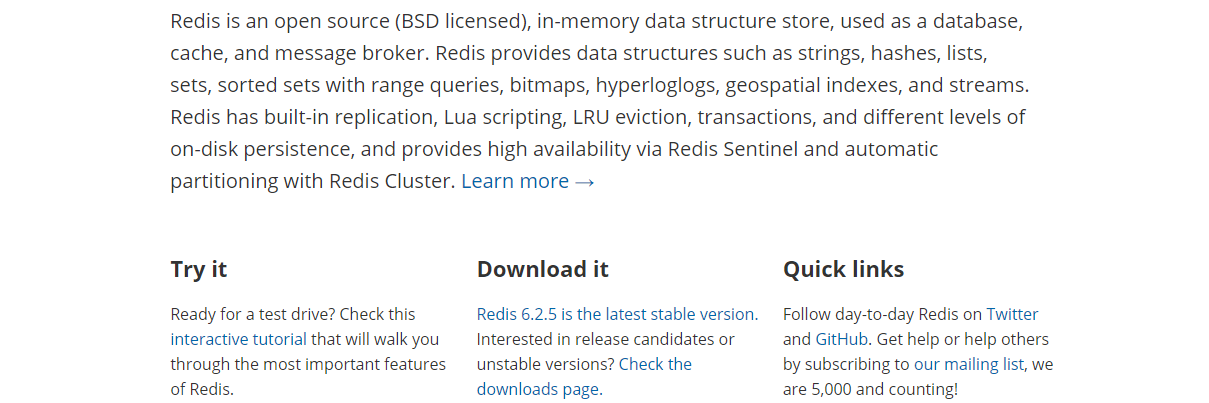Click the Ready for a test drive text

255,314
